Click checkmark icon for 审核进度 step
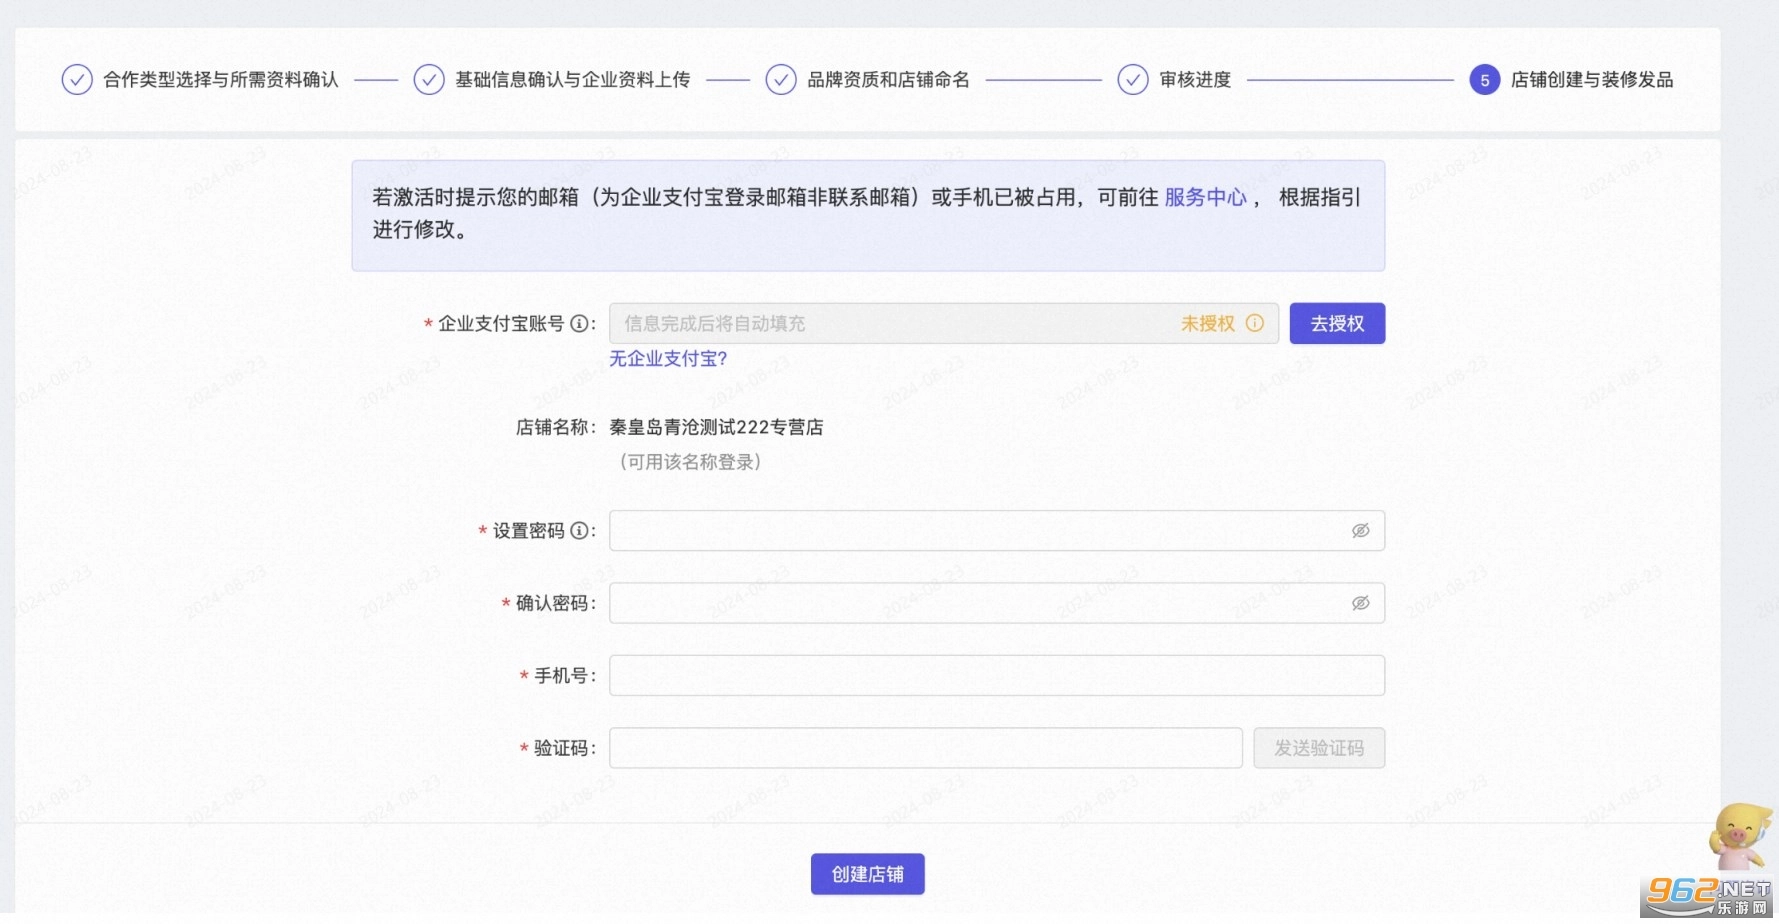This screenshot has width=1779, height=924. 1133,80
